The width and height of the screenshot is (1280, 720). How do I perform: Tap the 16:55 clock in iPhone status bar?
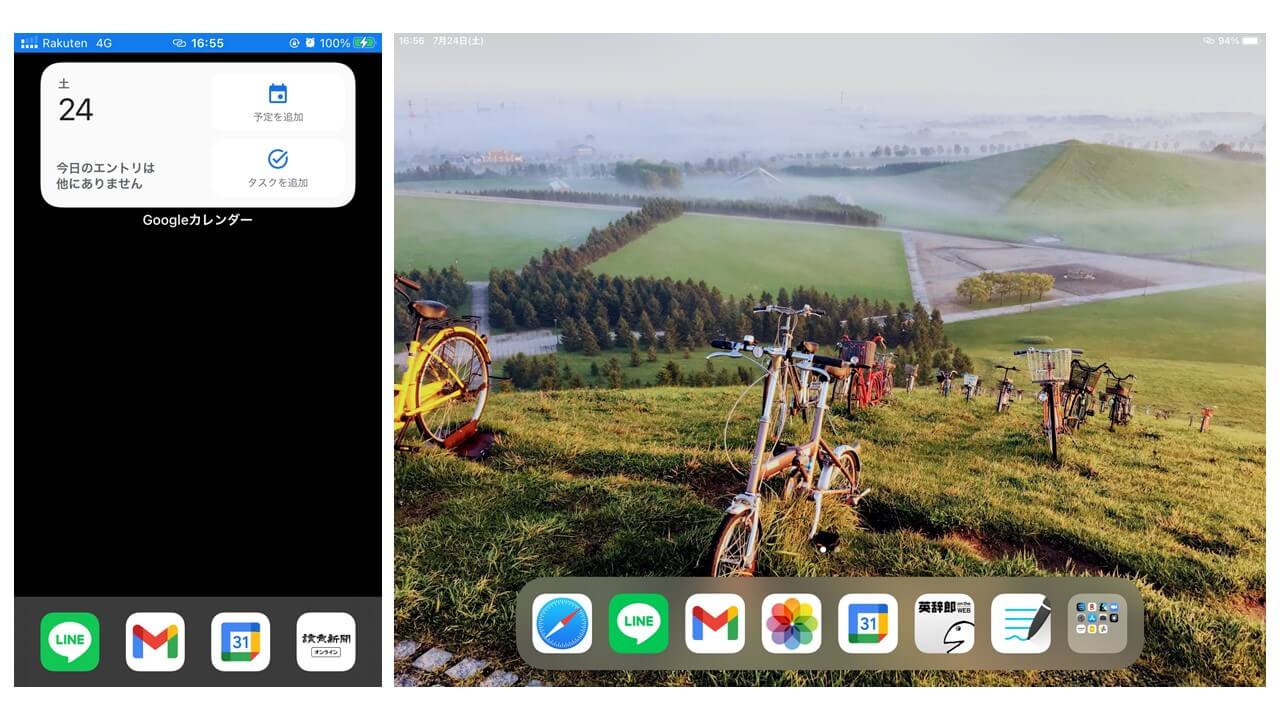click(x=207, y=43)
